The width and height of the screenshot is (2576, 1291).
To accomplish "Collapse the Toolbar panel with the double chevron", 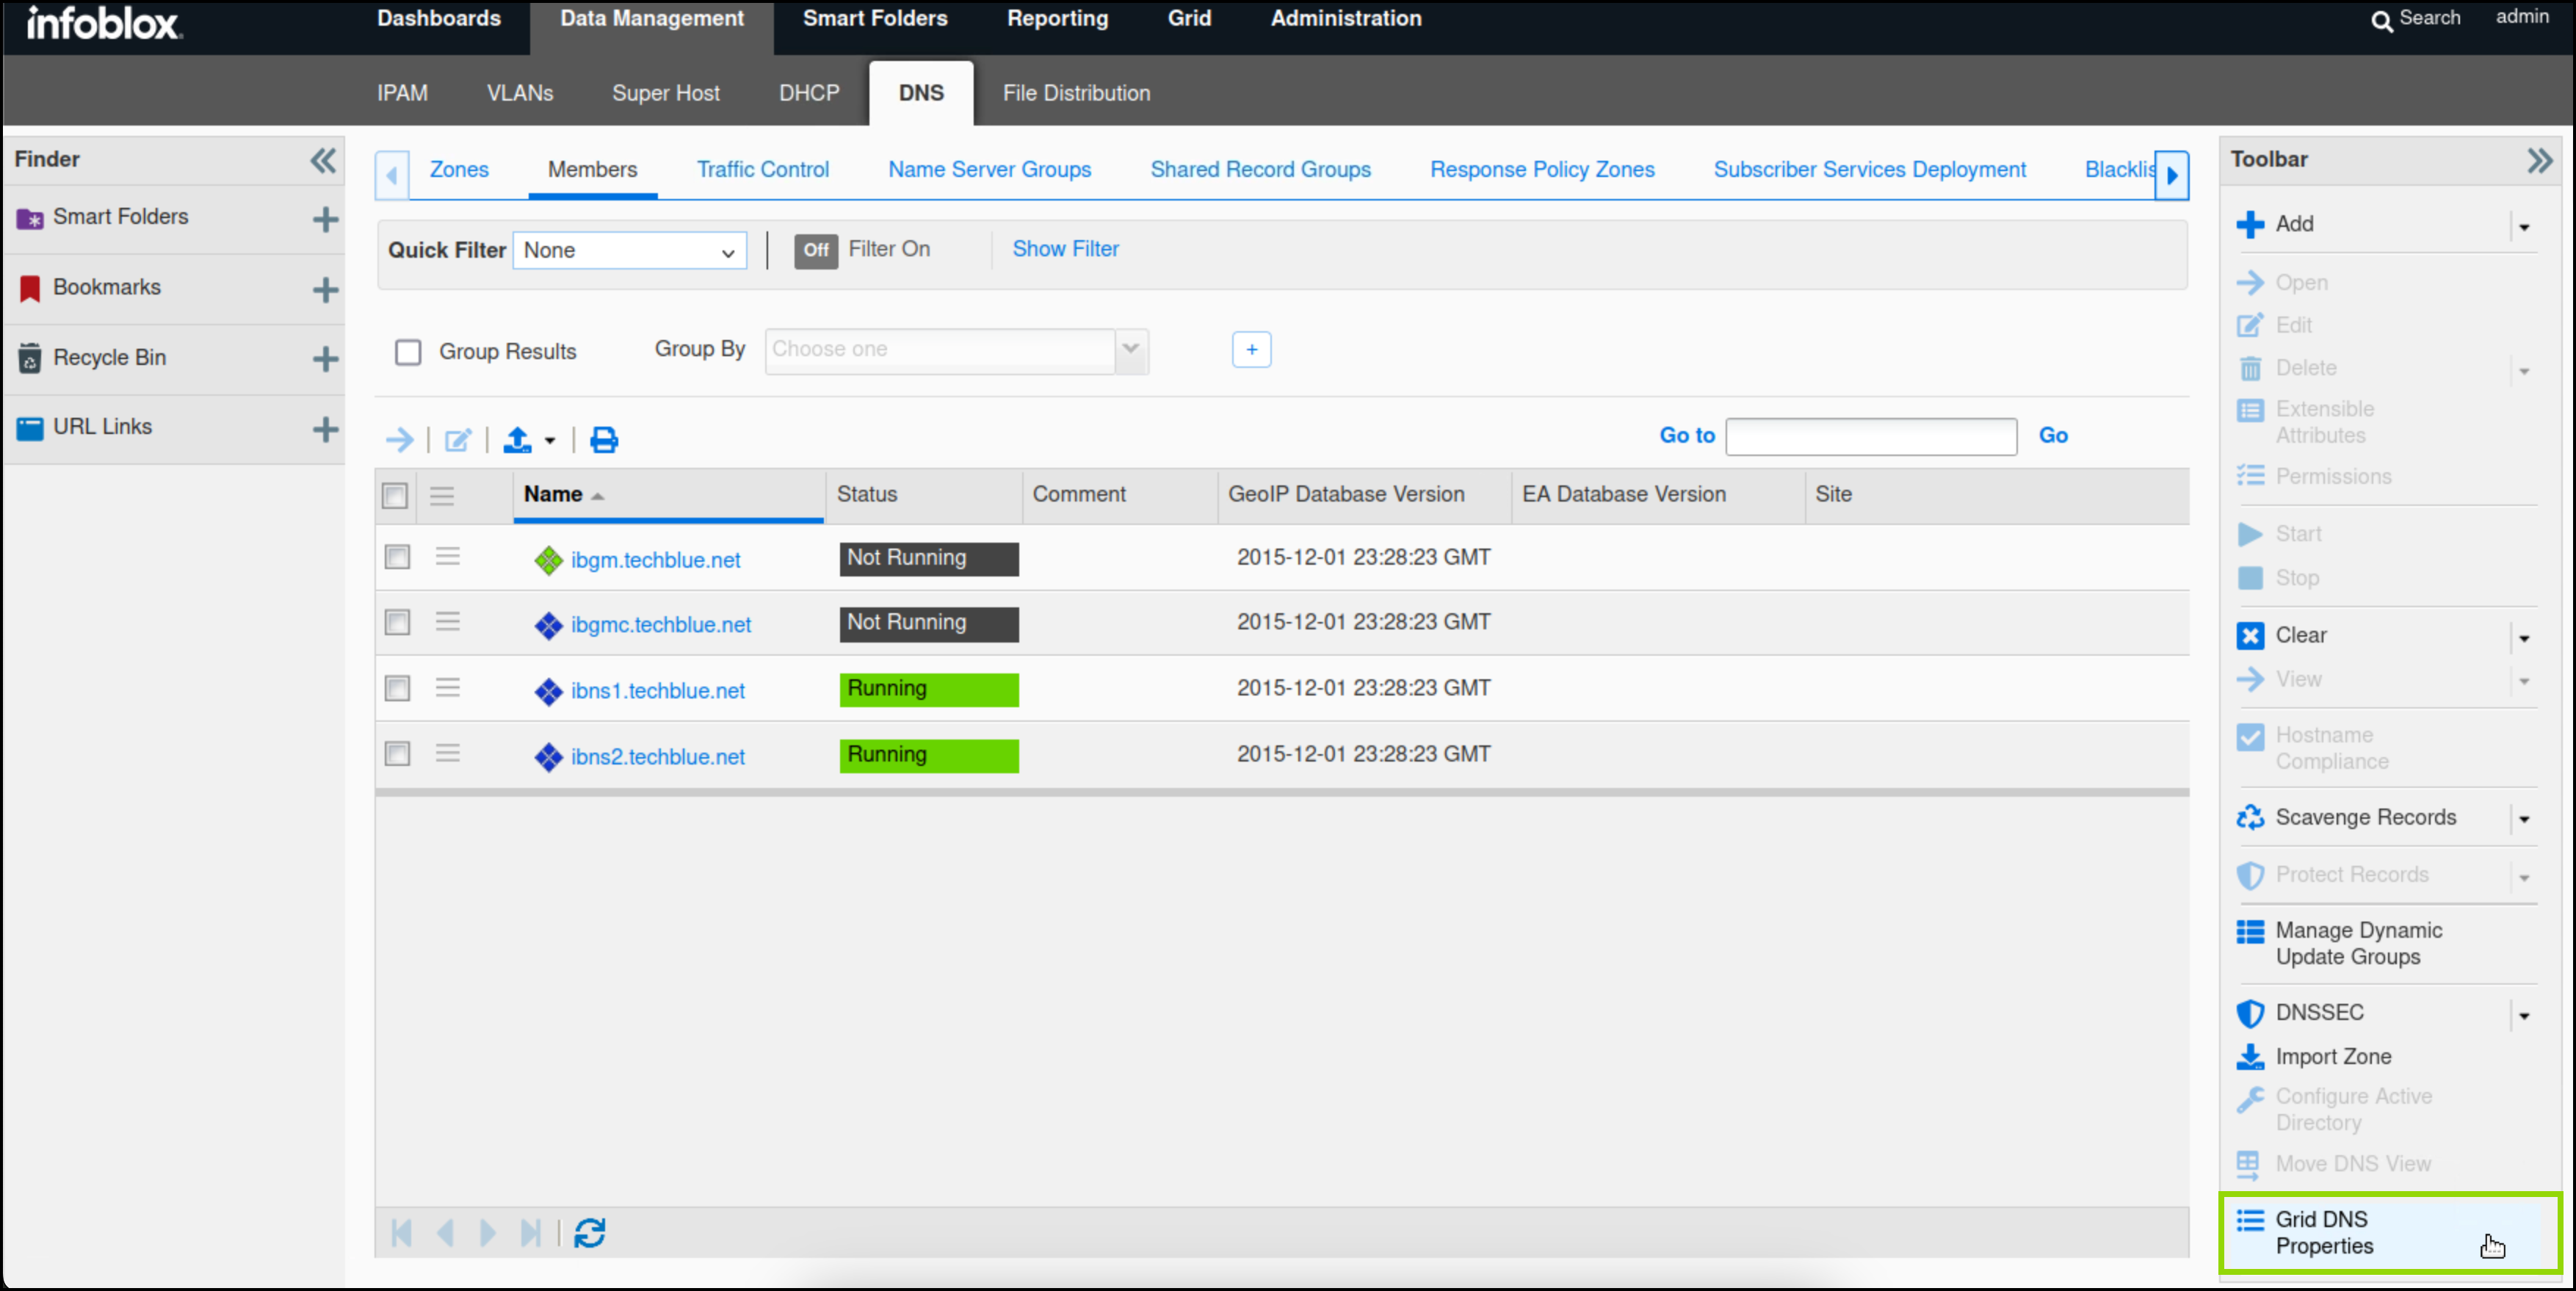I will point(2539,160).
